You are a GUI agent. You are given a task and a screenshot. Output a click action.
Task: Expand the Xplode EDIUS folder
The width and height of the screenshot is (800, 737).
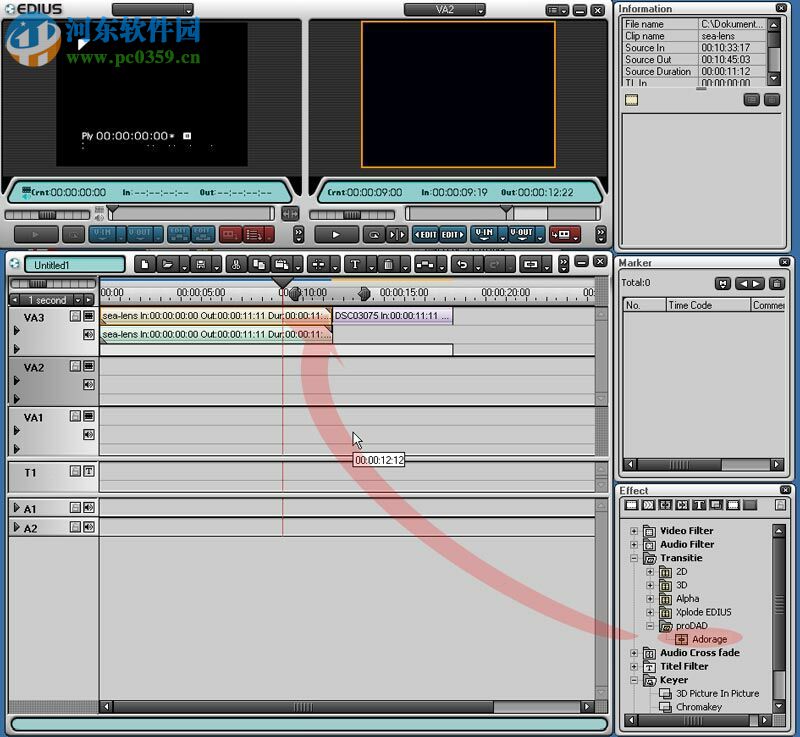[x=650, y=612]
